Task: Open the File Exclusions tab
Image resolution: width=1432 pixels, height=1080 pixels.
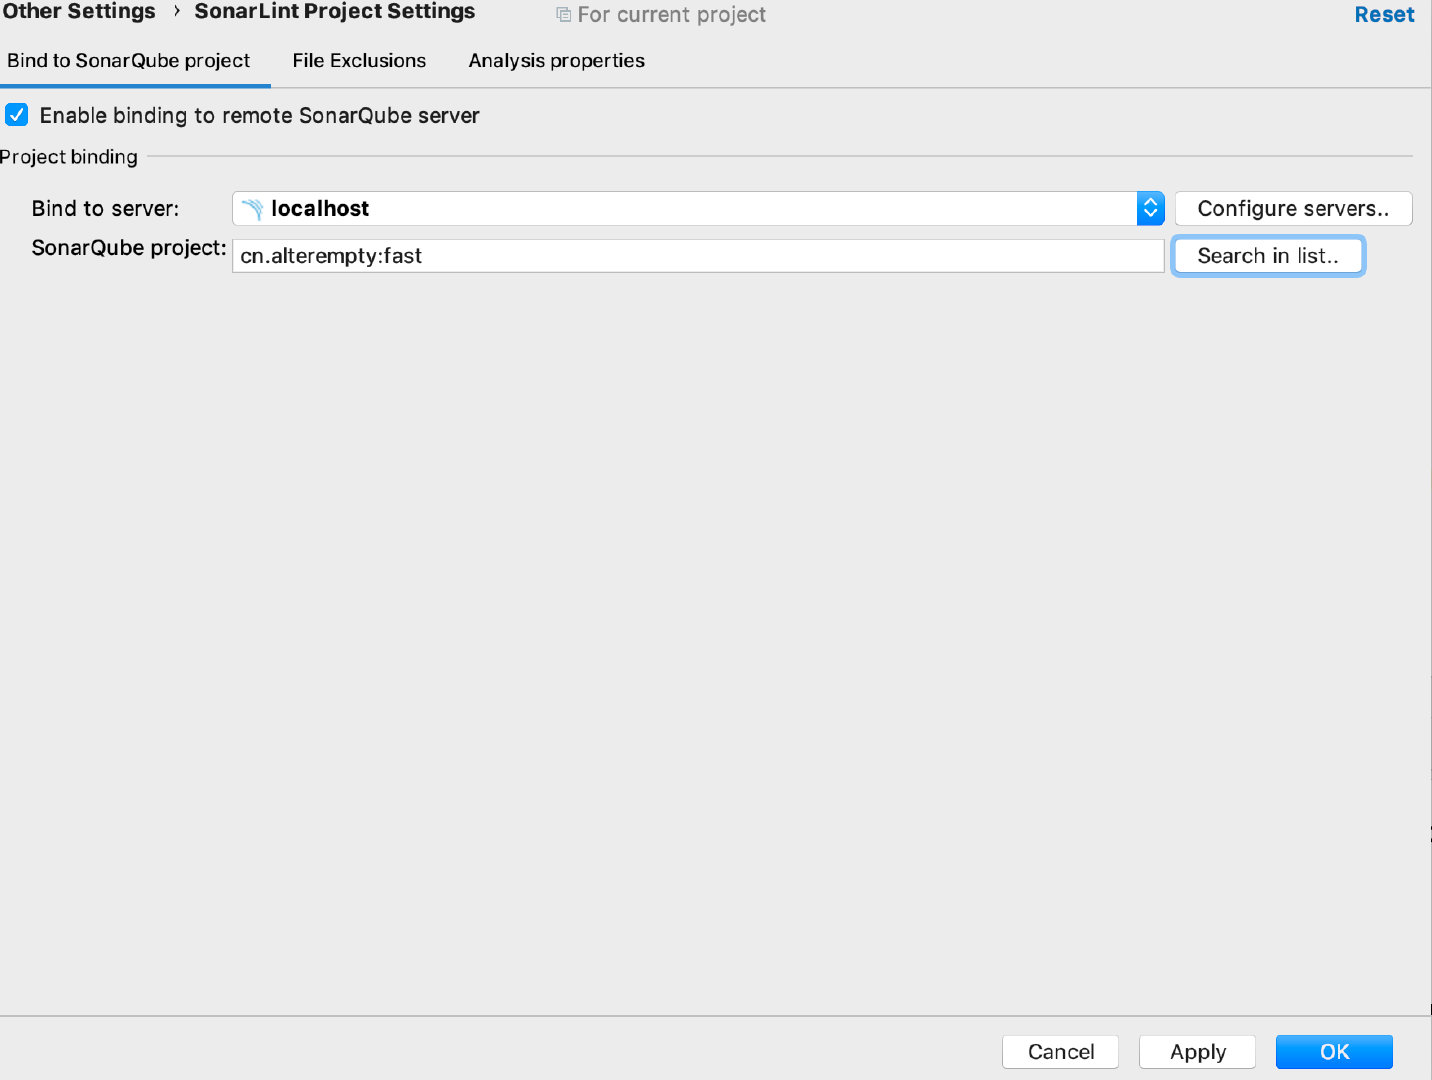Action: (x=359, y=61)
